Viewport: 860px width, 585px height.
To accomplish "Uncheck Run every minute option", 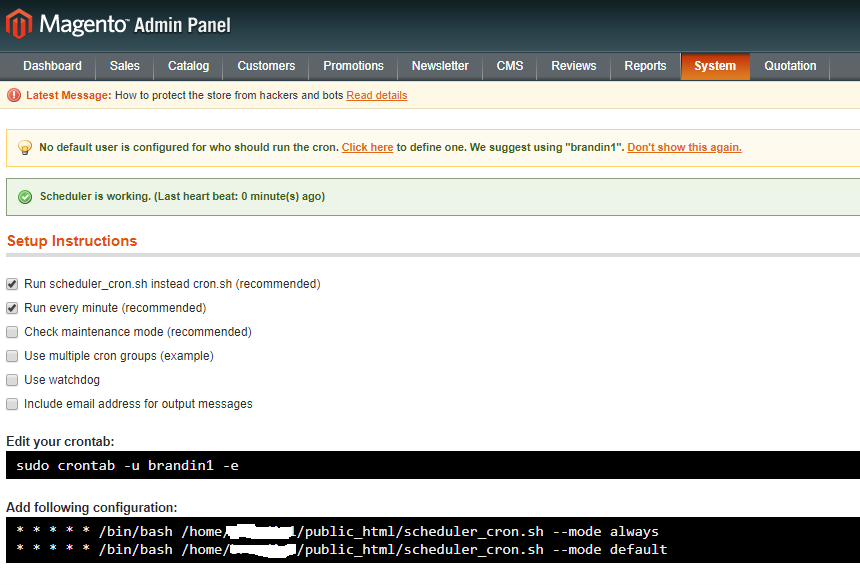I will pos(12,308).
